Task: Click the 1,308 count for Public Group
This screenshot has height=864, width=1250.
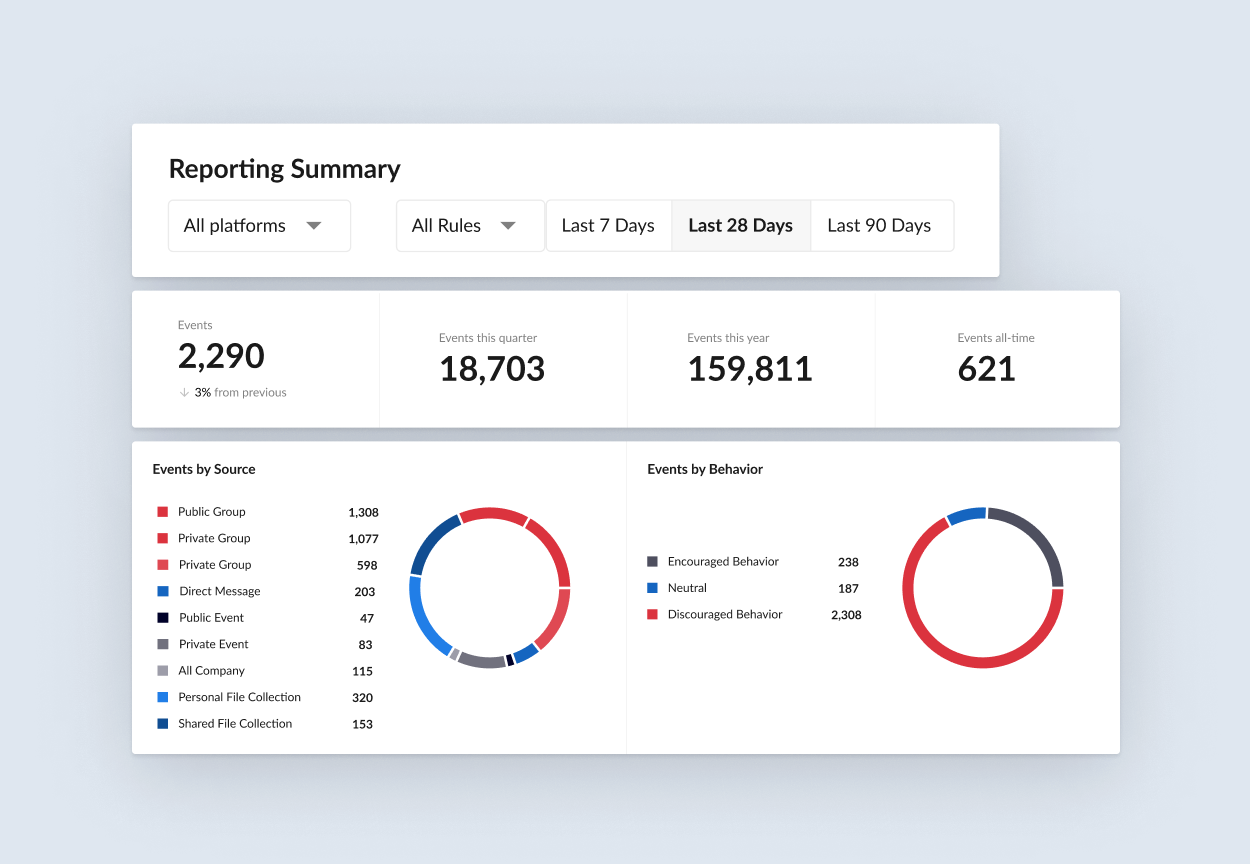Action: coord(363,513)
